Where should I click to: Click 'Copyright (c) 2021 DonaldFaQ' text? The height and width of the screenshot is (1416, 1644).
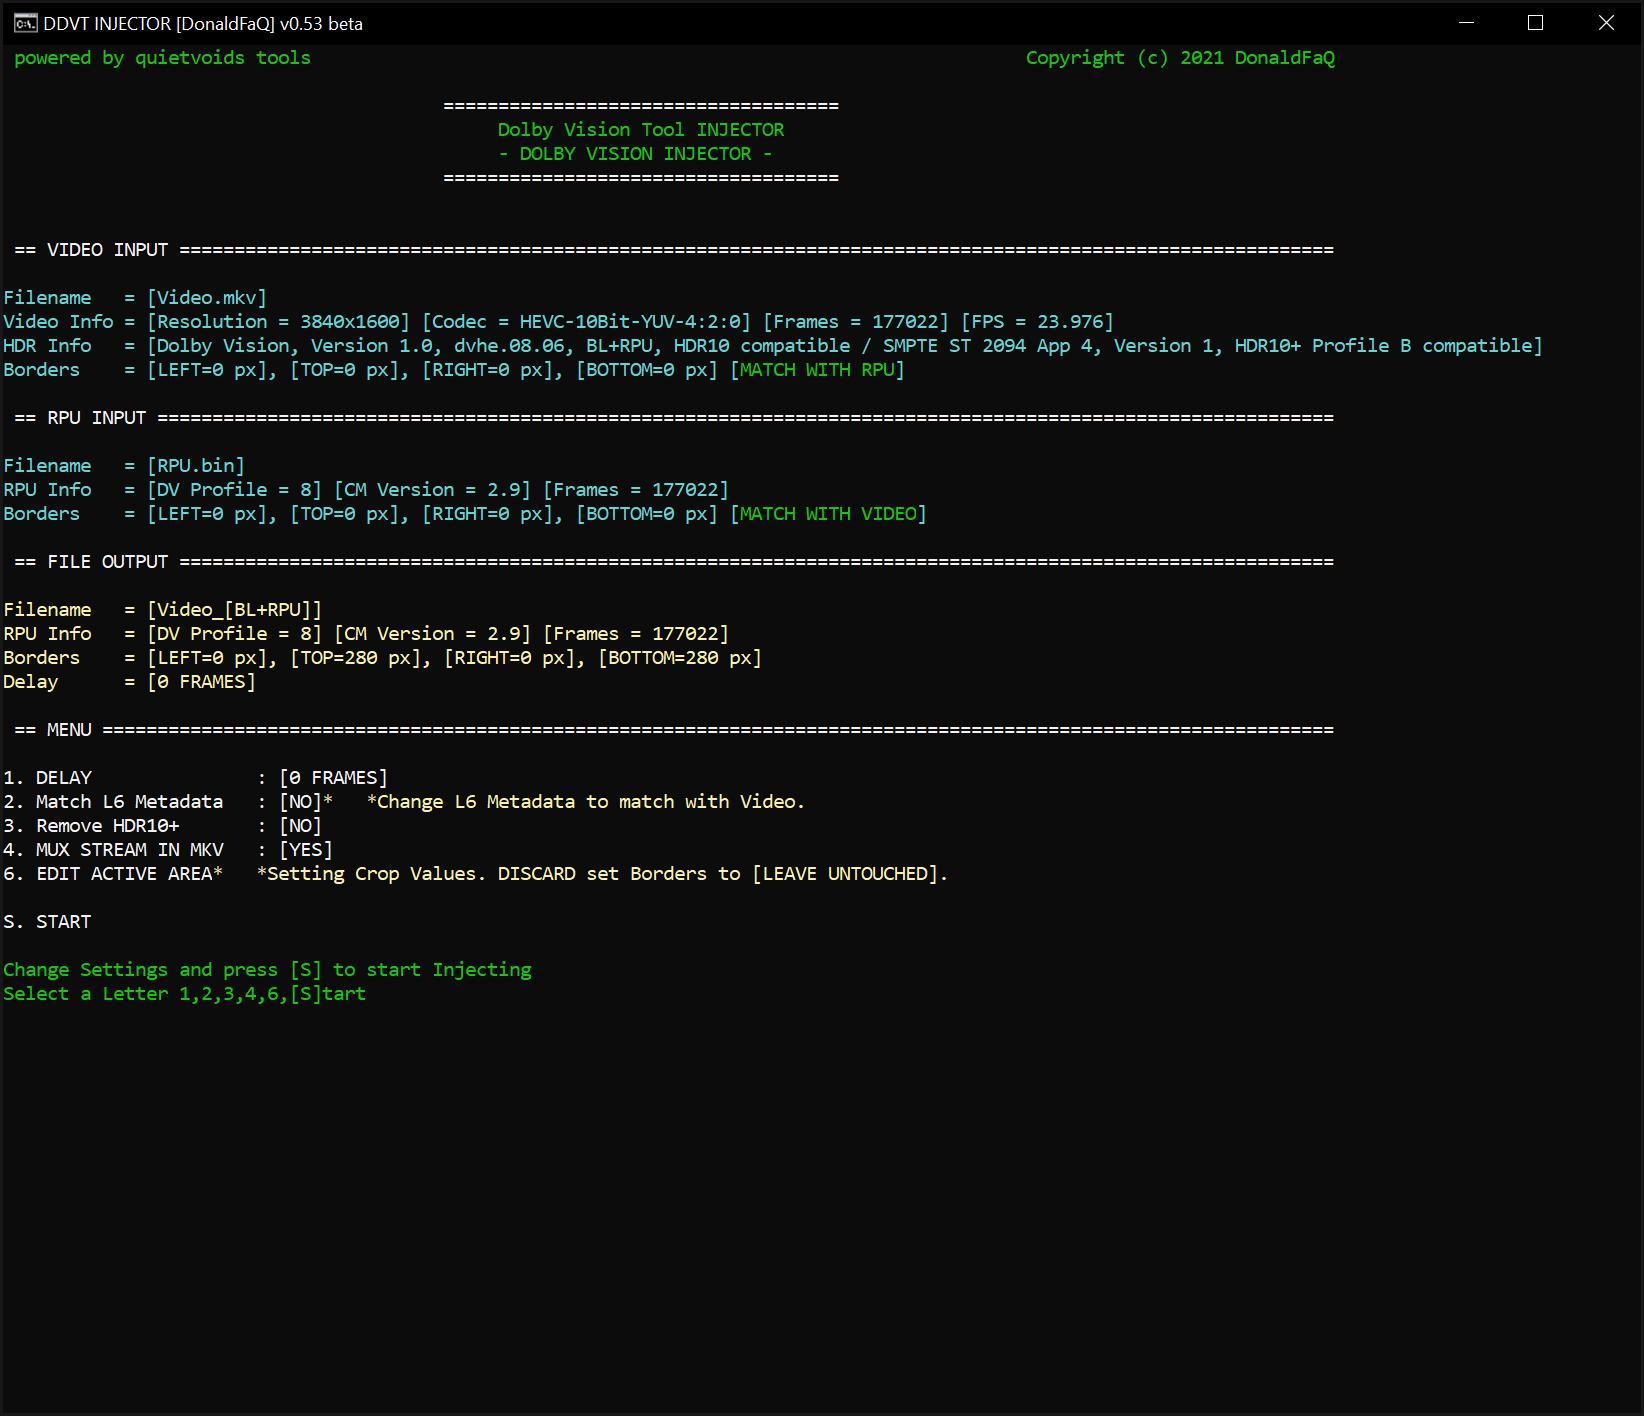(x=1180, y=58)
